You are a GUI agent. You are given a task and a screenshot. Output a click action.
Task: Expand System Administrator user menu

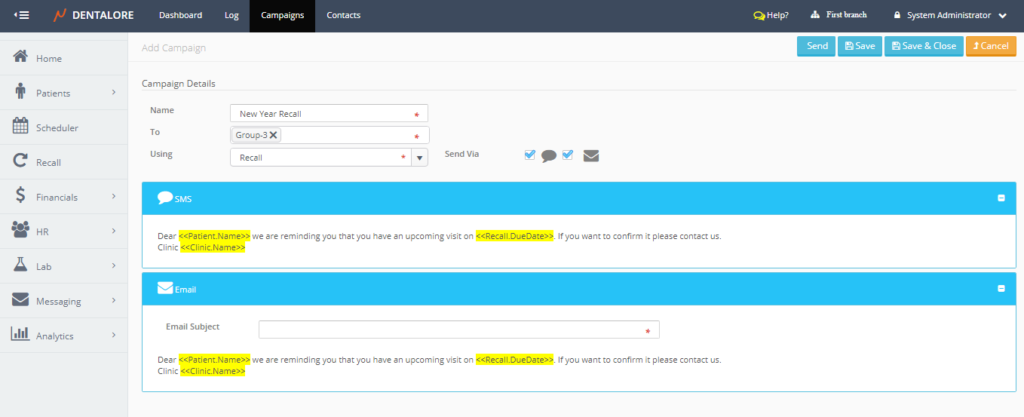[1002, 16]
